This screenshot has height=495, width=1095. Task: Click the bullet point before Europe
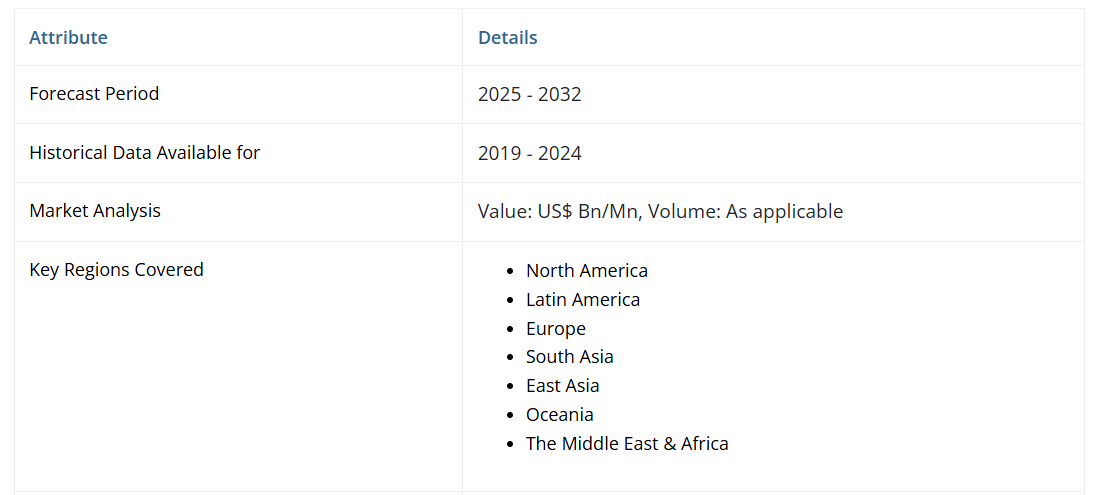pyautogui.click(x=511, y=330)
